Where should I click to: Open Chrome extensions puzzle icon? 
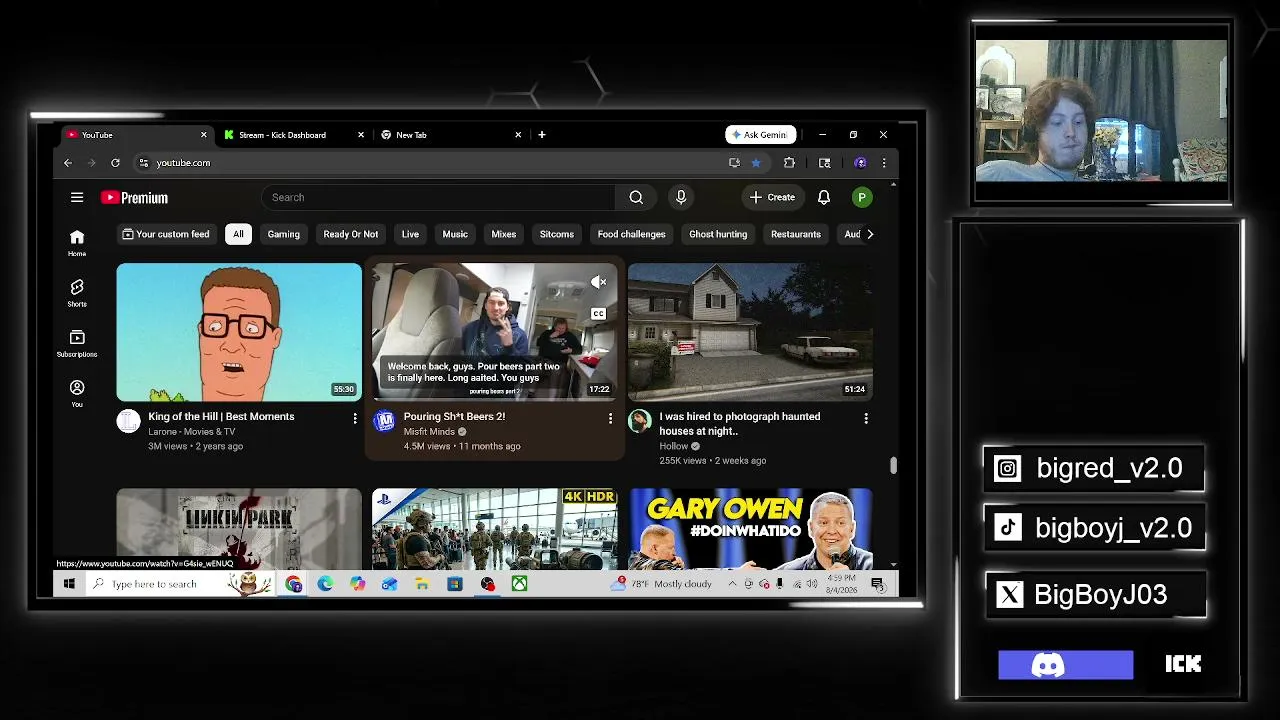click(789, 163)
